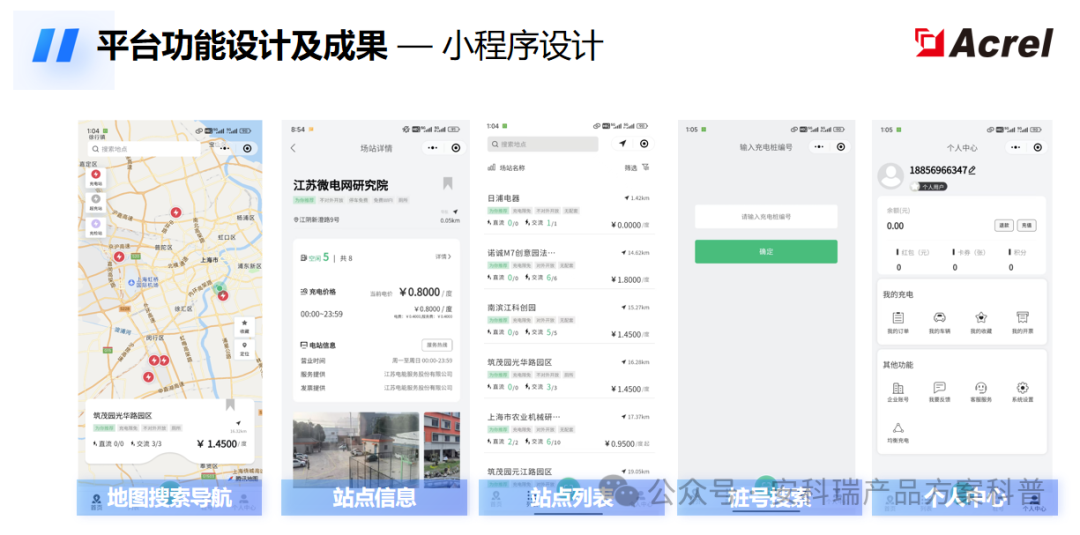Open the 筛选 filter in the station list

click(x=636, y=167)
